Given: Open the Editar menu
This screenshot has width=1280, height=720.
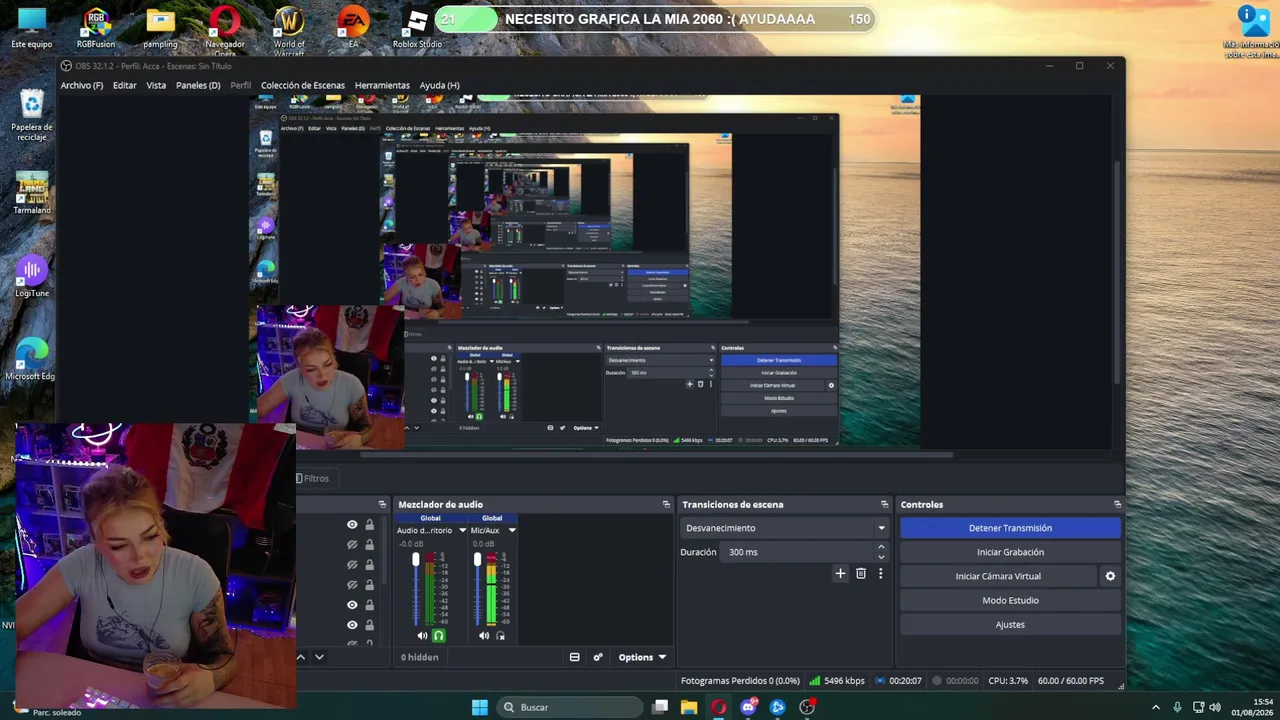Looking at the screenshot, I should 125,85.
